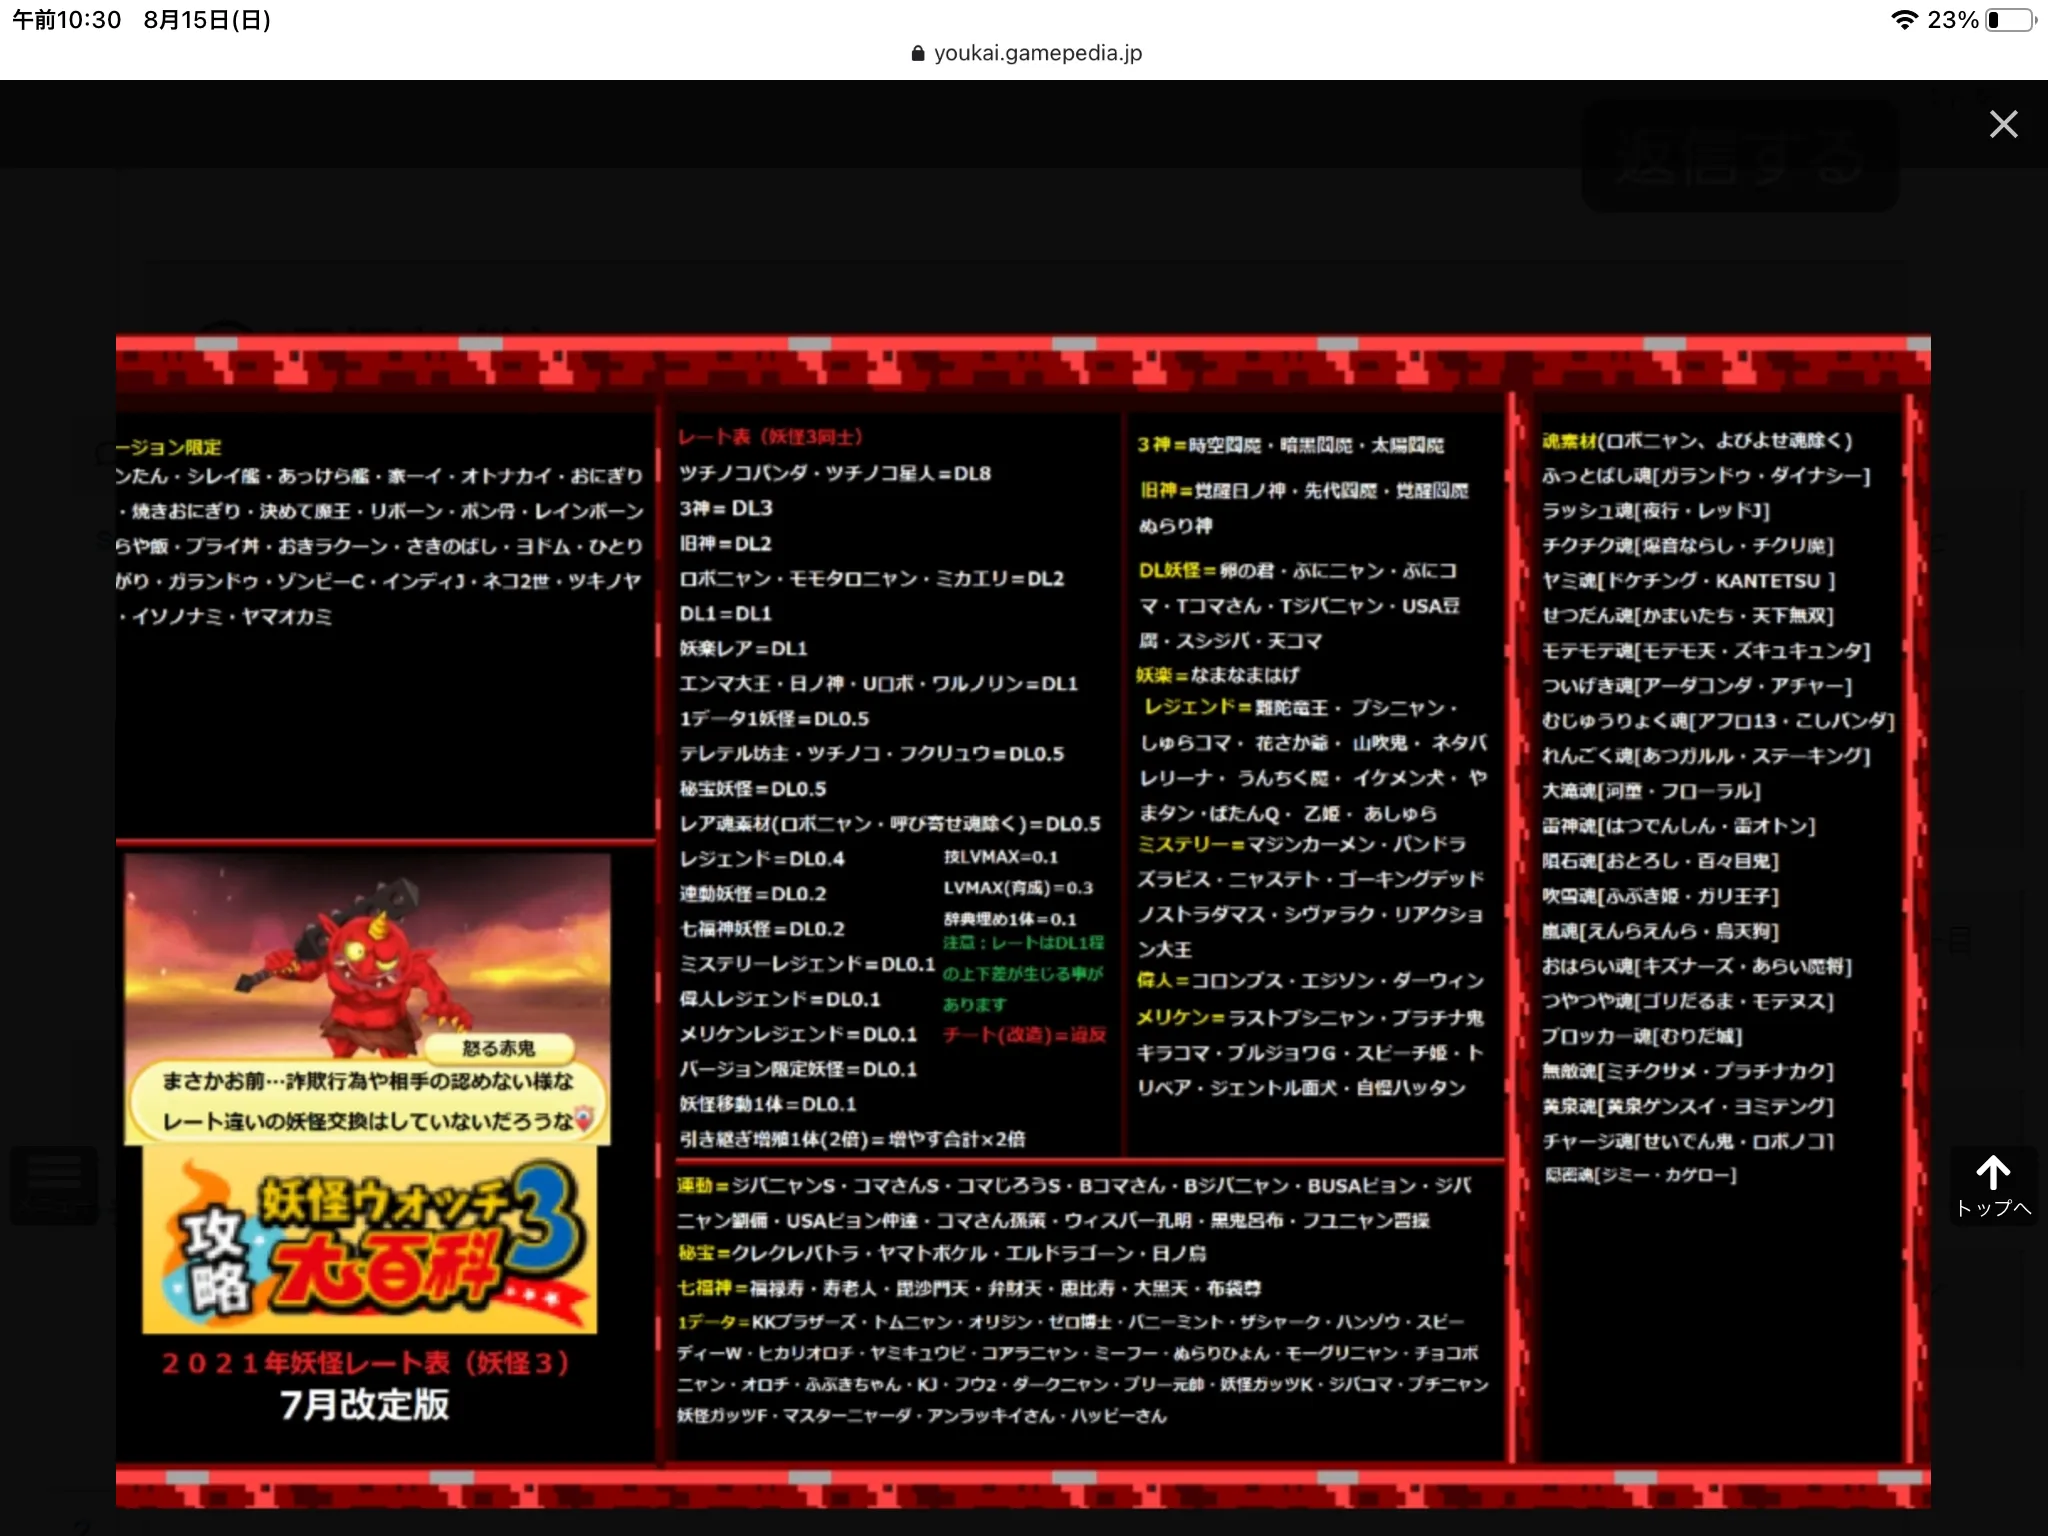Tap the せつだん魂[かまいたち・天下無双] line
The width and height of the screenshot is (2048, 1536).
(x=1688, y=615)
